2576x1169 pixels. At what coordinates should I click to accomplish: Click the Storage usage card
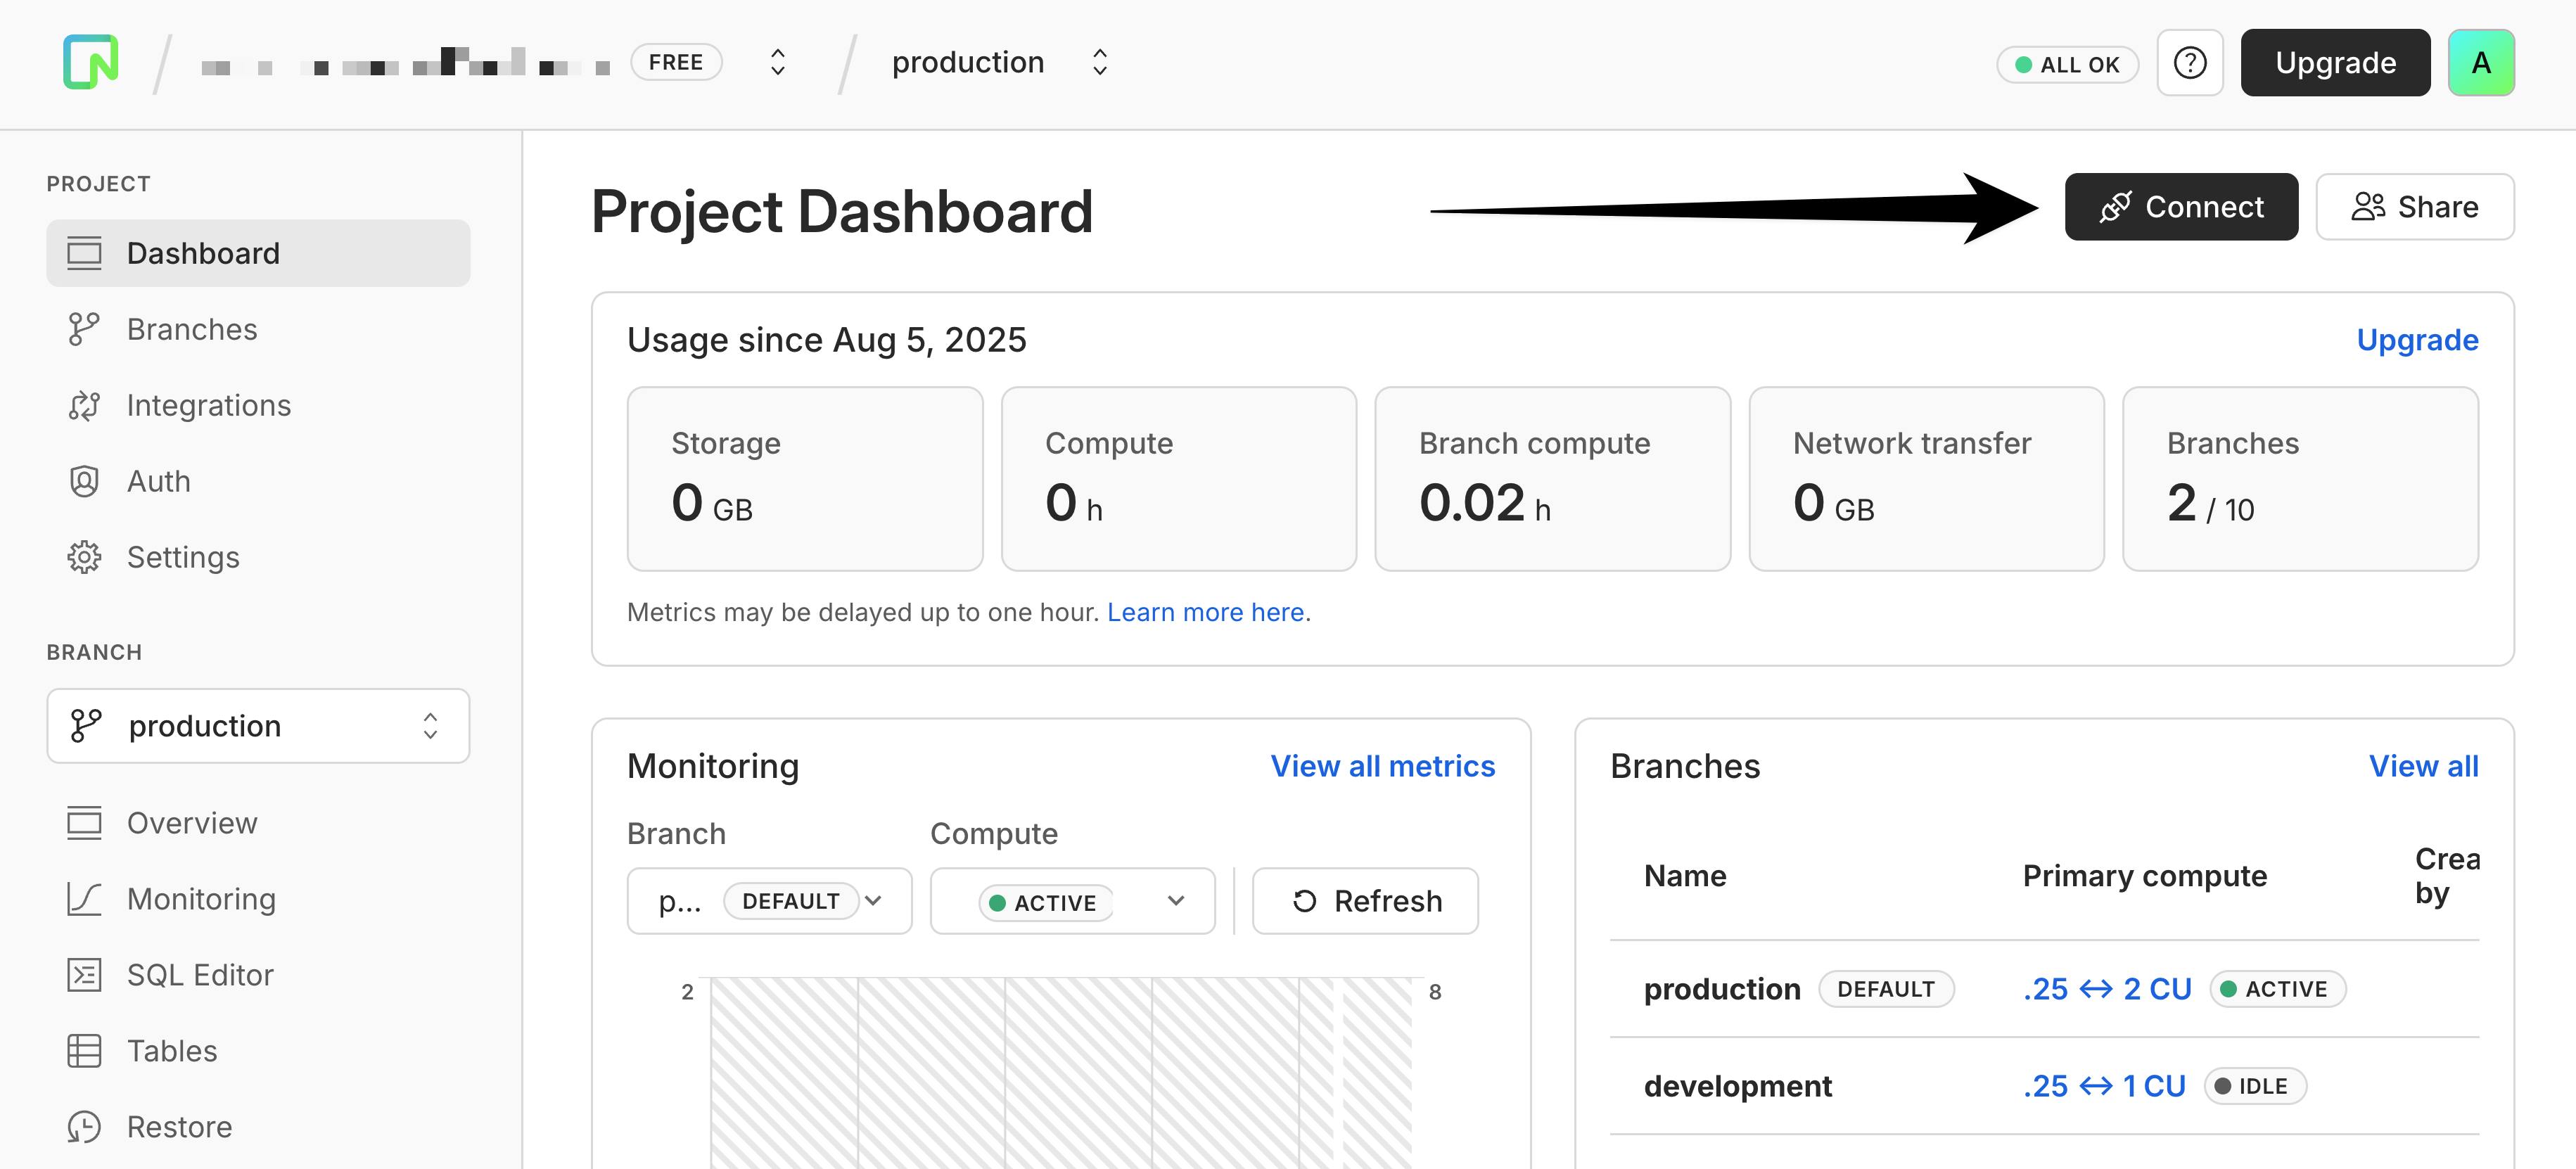coord(805,479)
